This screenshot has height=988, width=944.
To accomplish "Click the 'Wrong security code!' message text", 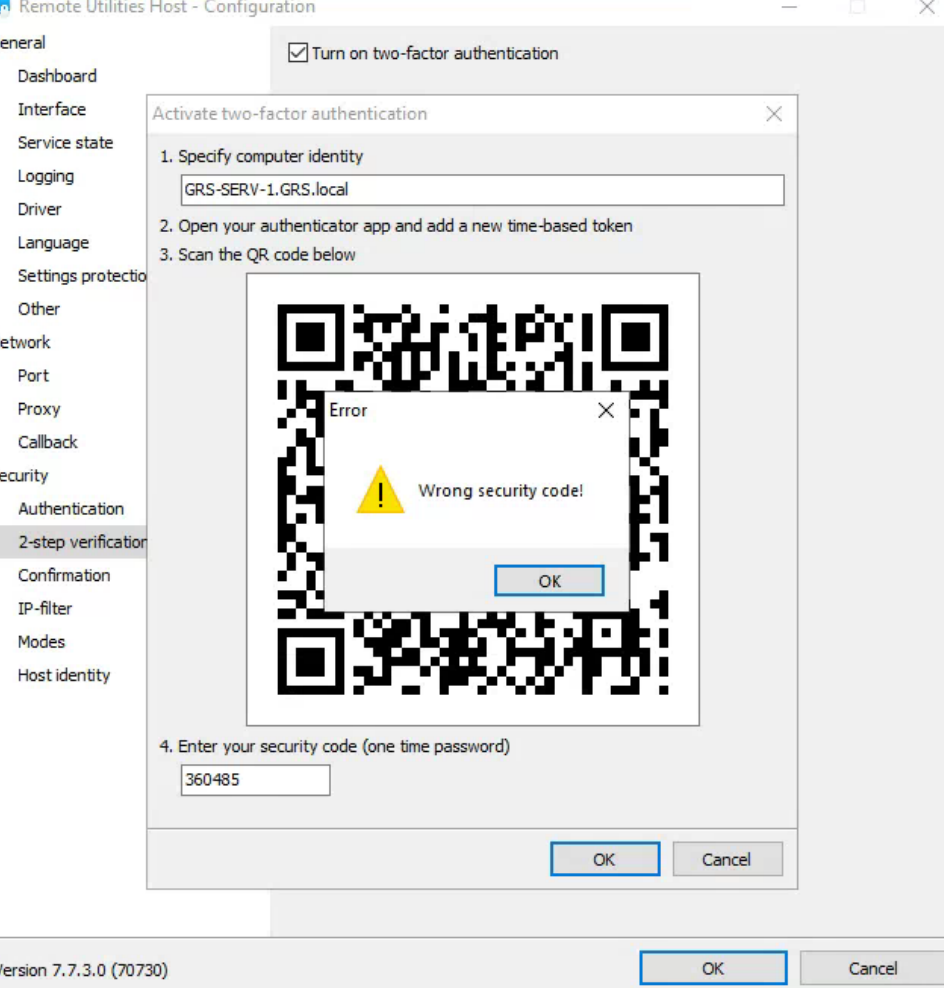I will coord(501,491).
